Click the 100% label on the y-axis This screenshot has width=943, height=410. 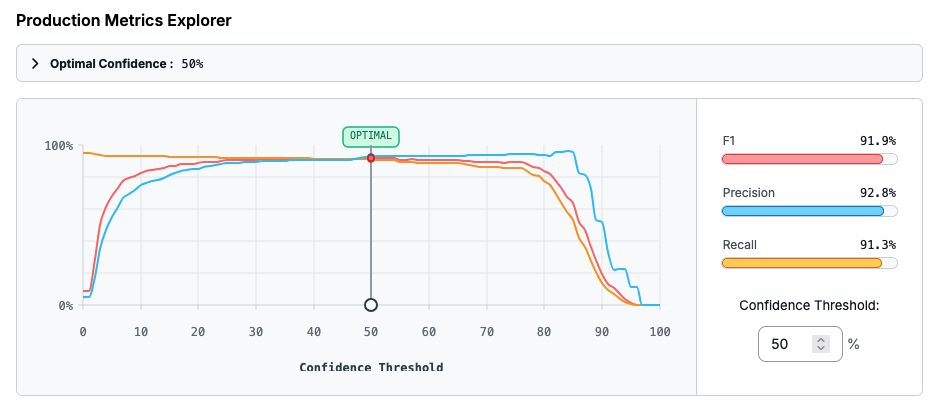tap(58, 146)
